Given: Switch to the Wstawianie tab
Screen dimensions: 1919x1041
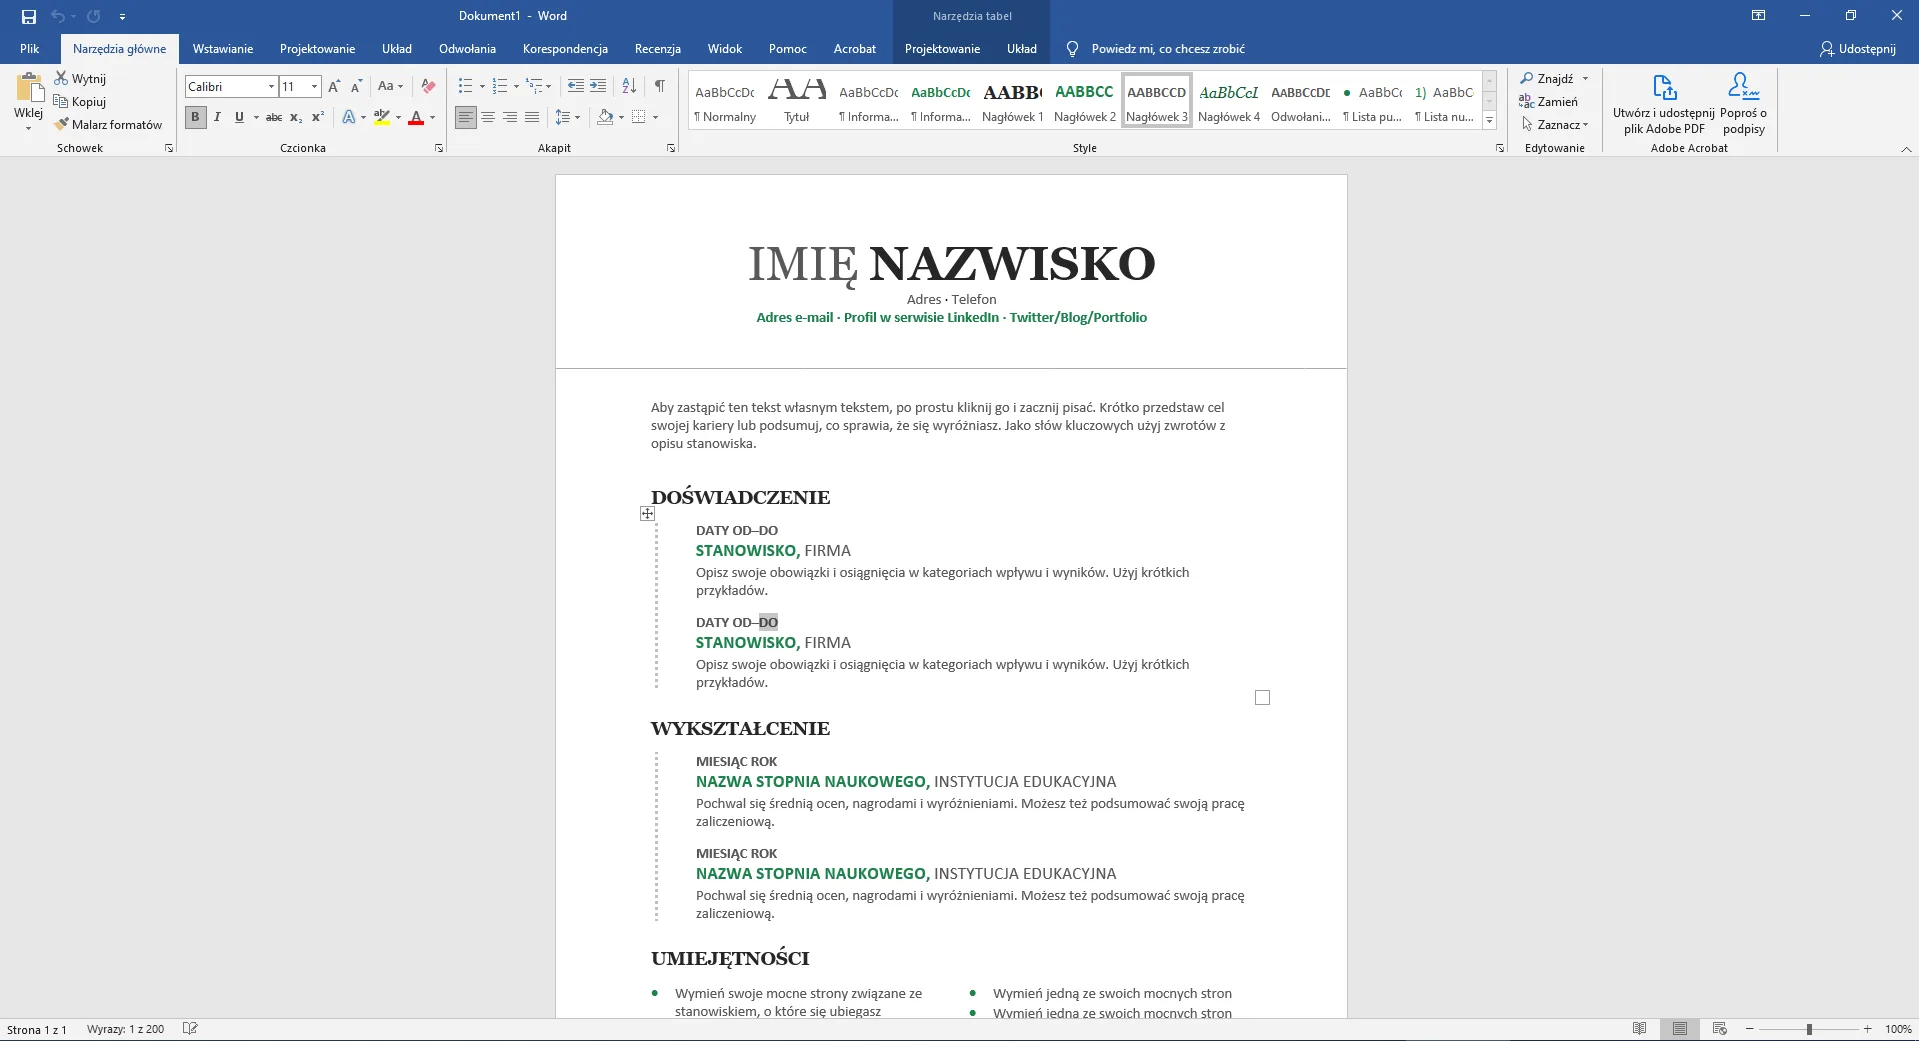Looking at the screenshot, I should [223, 48].
